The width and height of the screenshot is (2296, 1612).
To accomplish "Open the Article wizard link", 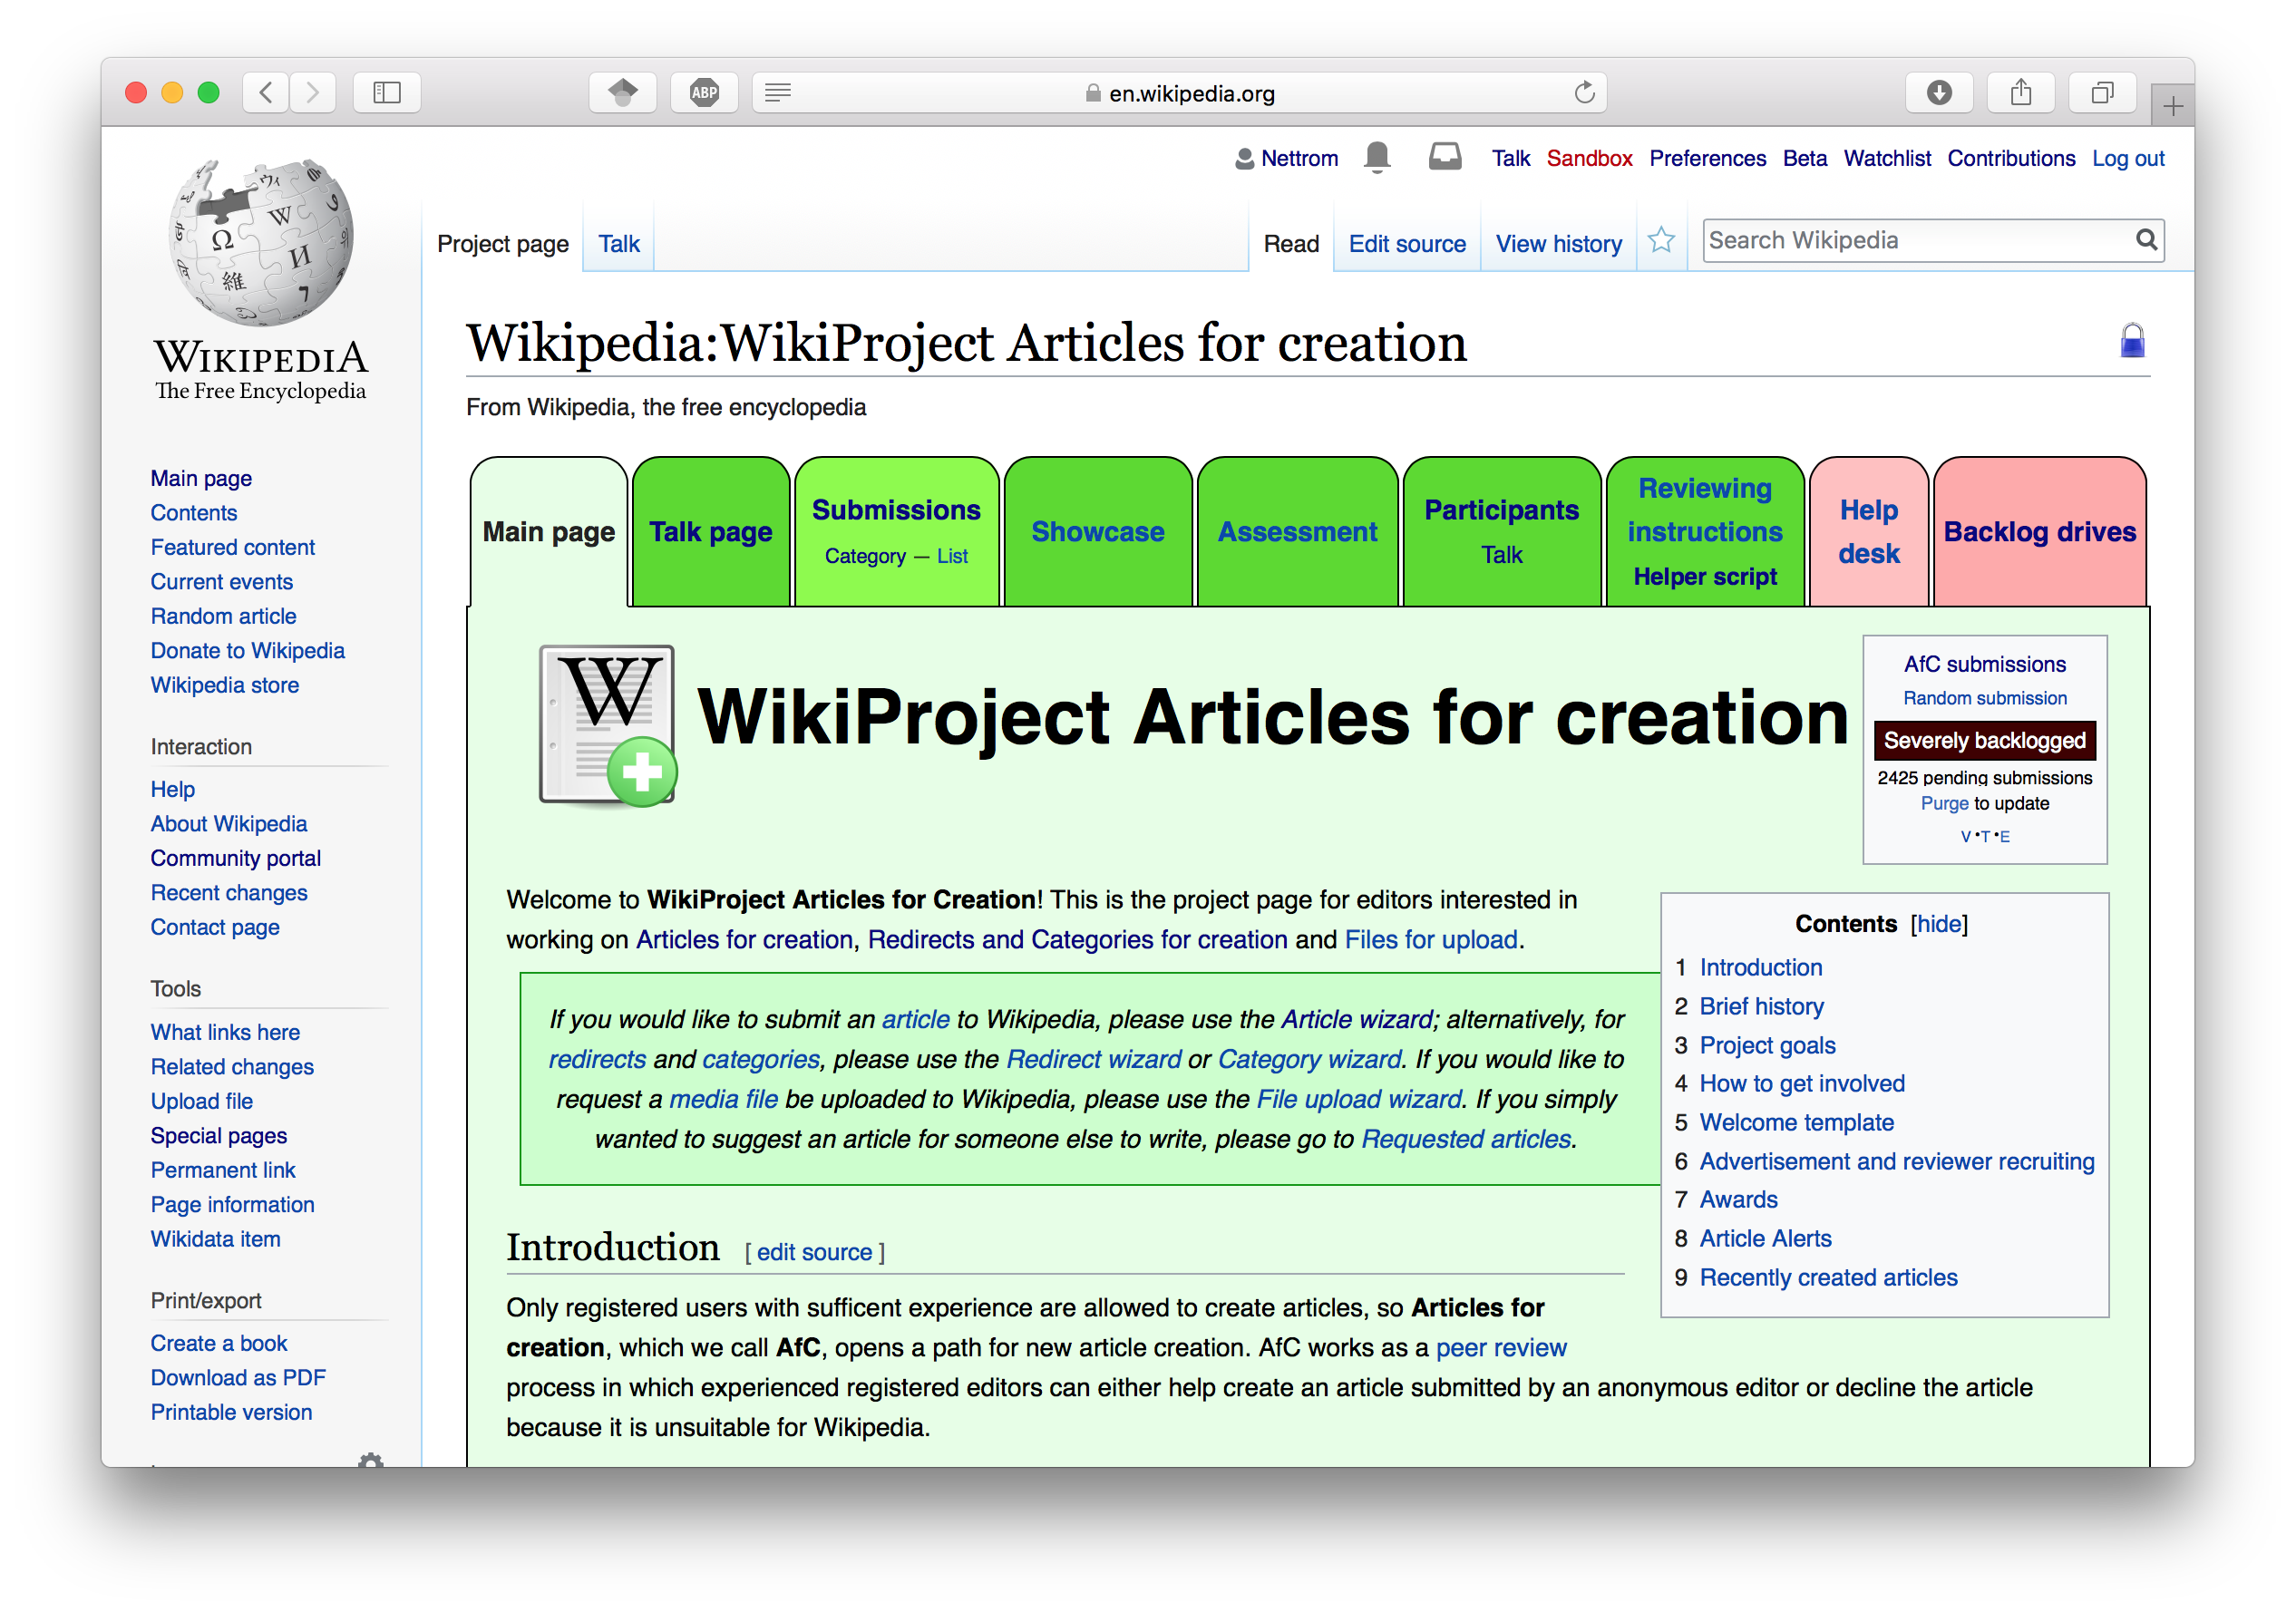I will (1357, 1020).
